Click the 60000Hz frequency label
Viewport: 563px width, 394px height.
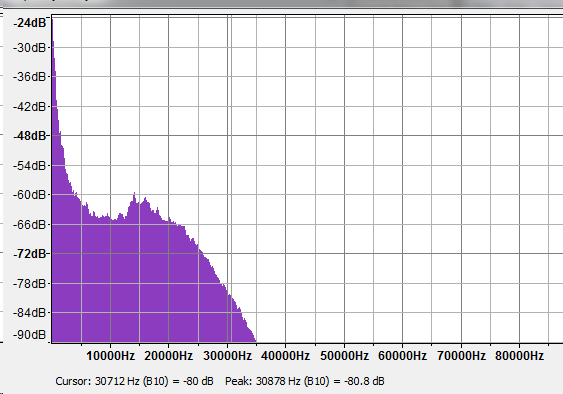point(403,356)
